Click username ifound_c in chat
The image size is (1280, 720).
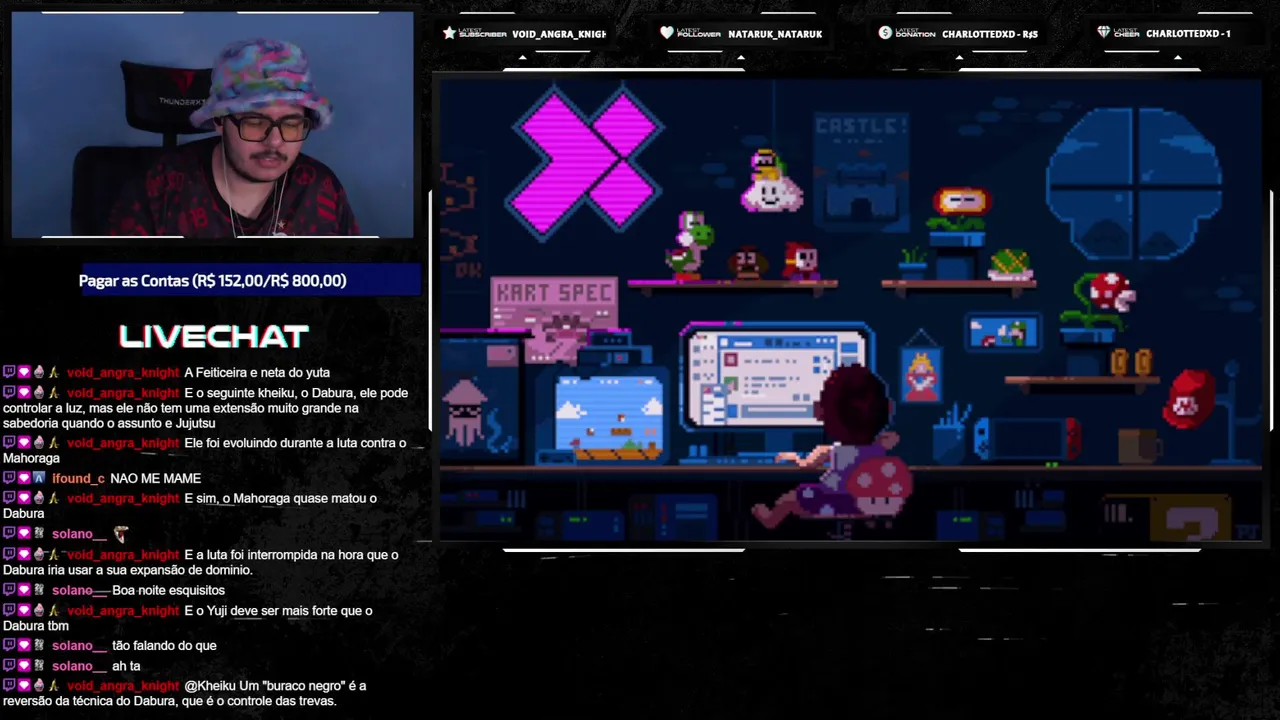(78, 479)
